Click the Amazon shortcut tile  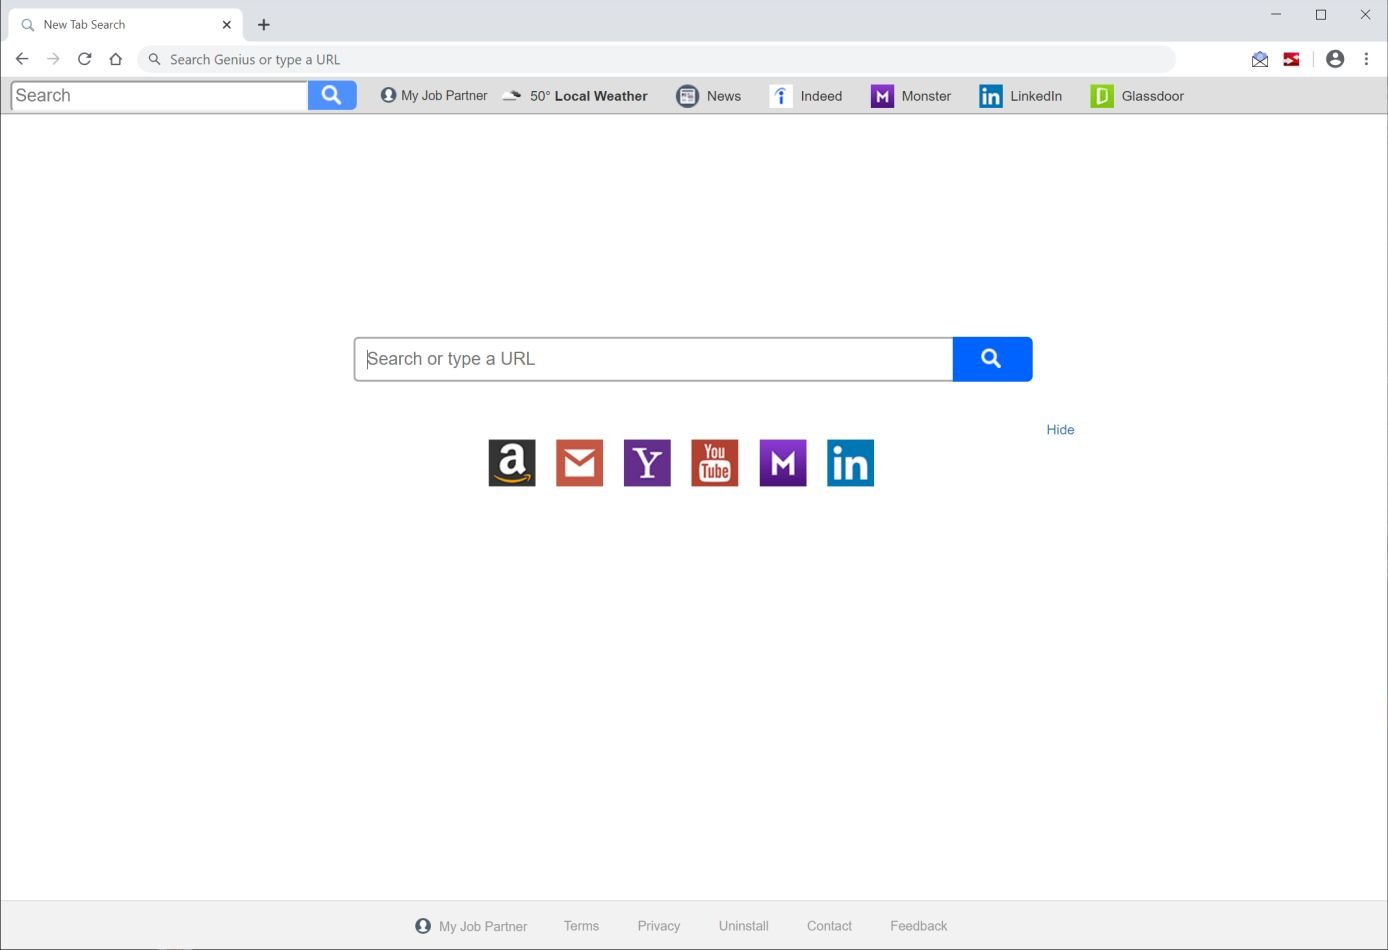(512, 463)
